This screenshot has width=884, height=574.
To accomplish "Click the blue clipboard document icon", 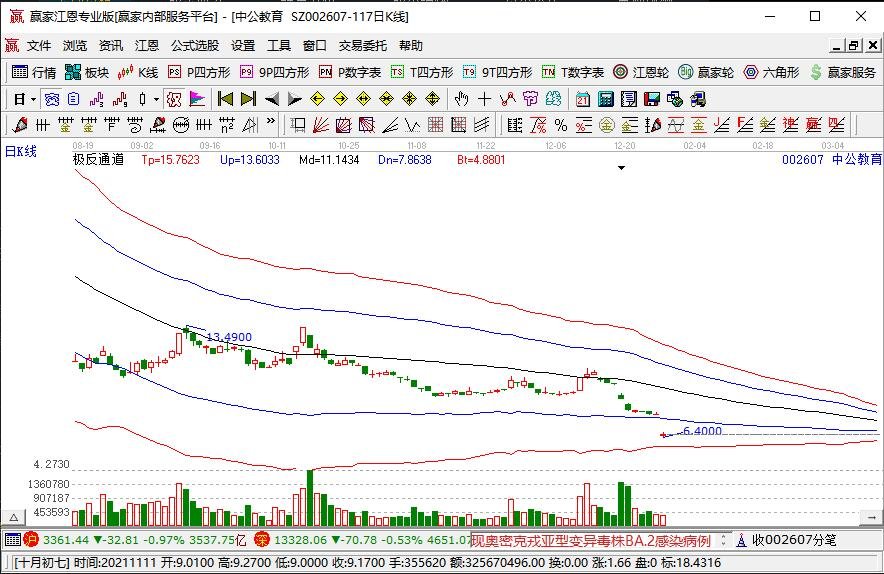I will point(74,100).
